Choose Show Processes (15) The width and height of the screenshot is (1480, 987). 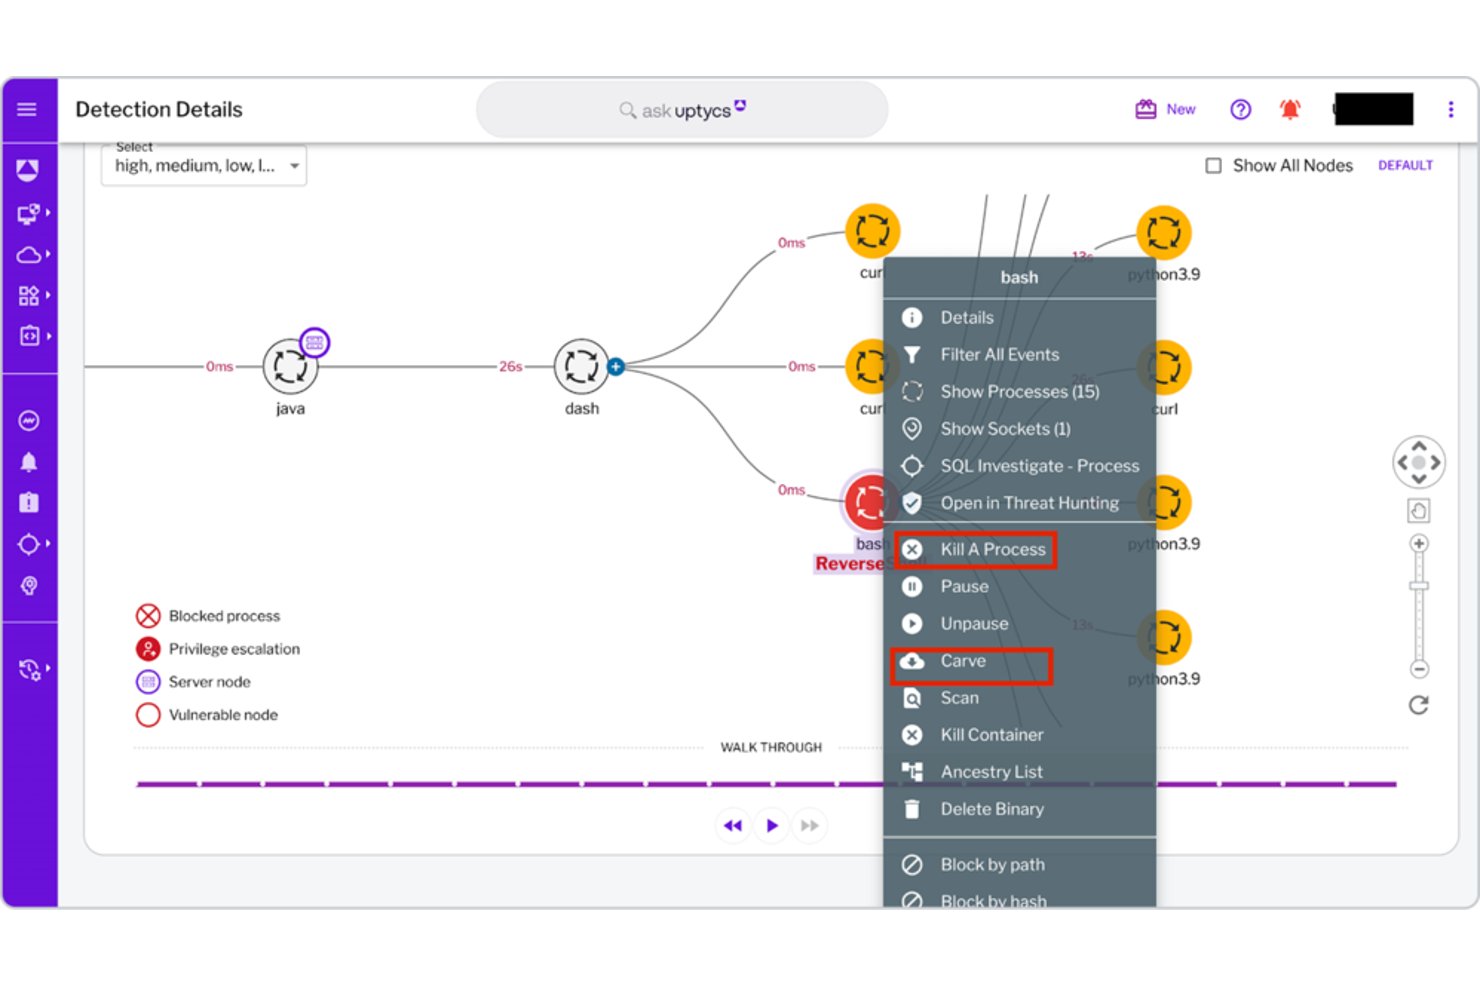pyautogui.click(x=1020, y=391)
